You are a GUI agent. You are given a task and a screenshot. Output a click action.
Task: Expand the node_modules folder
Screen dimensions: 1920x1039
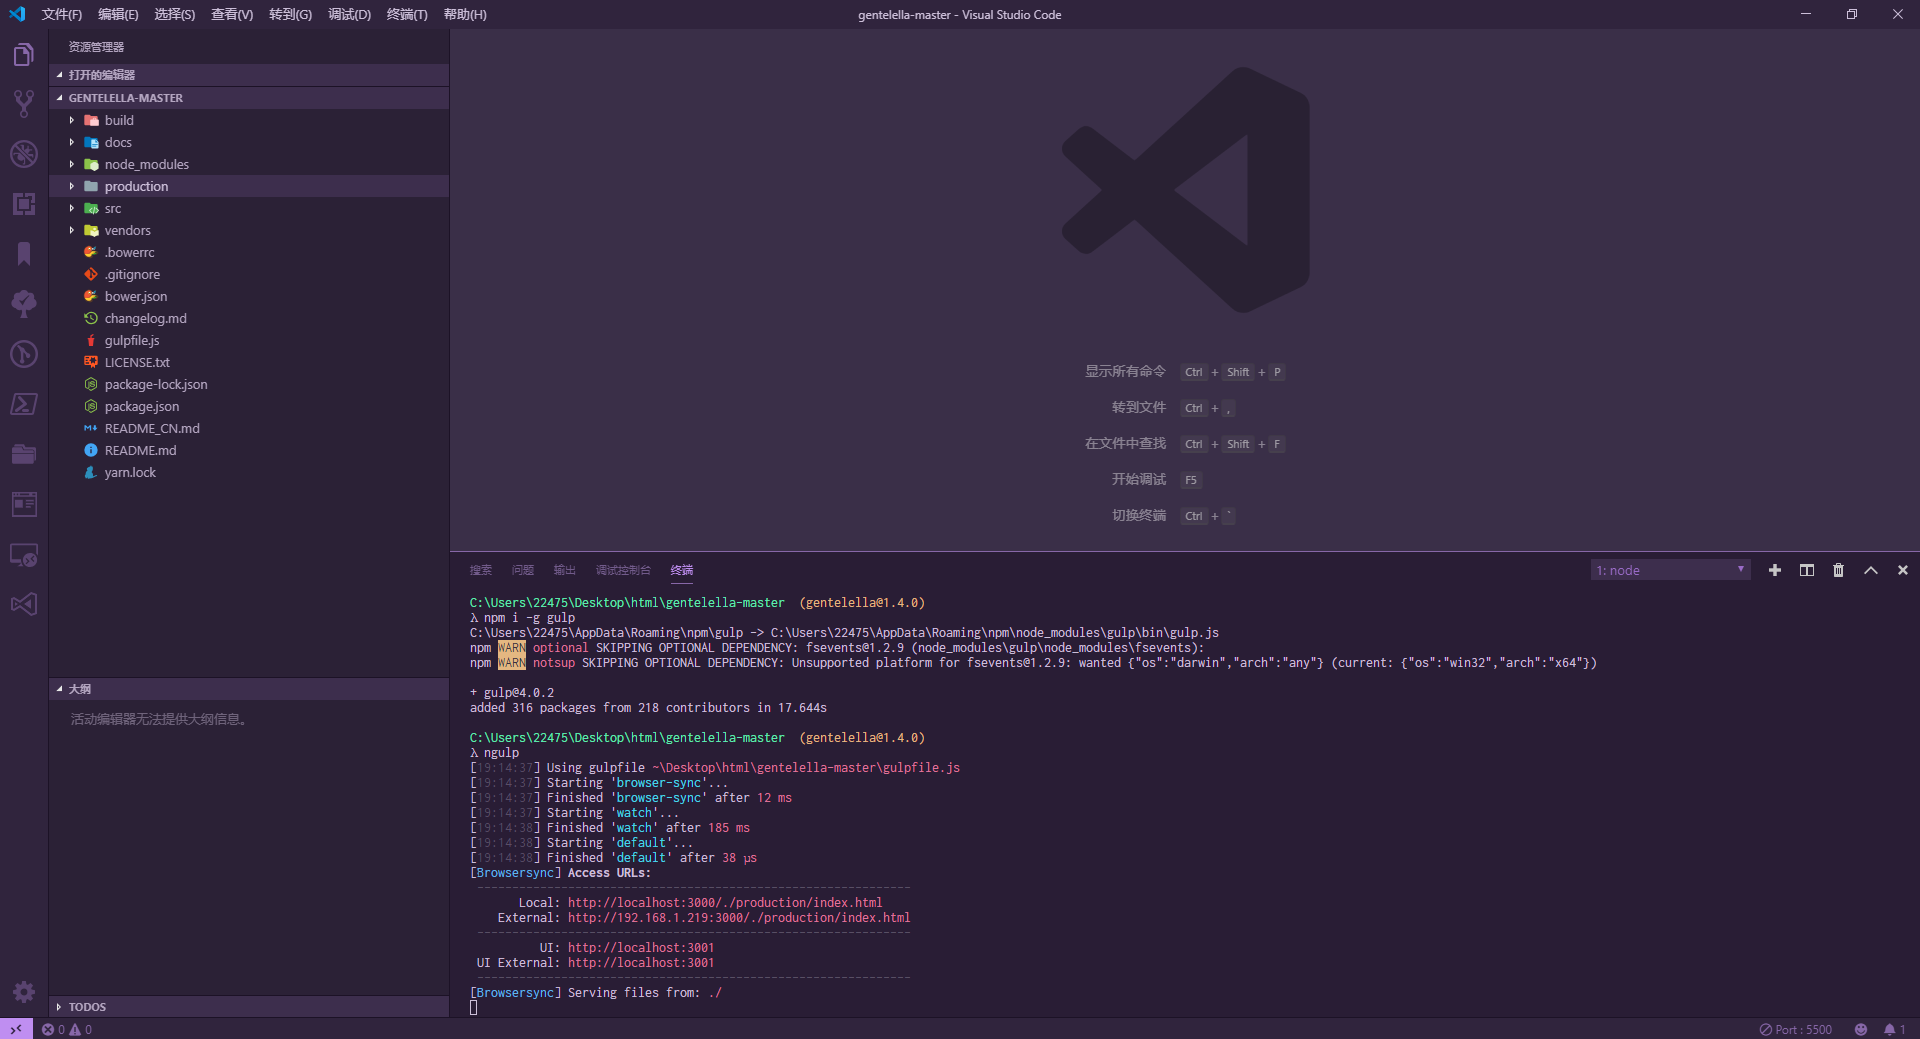point(249,164)
